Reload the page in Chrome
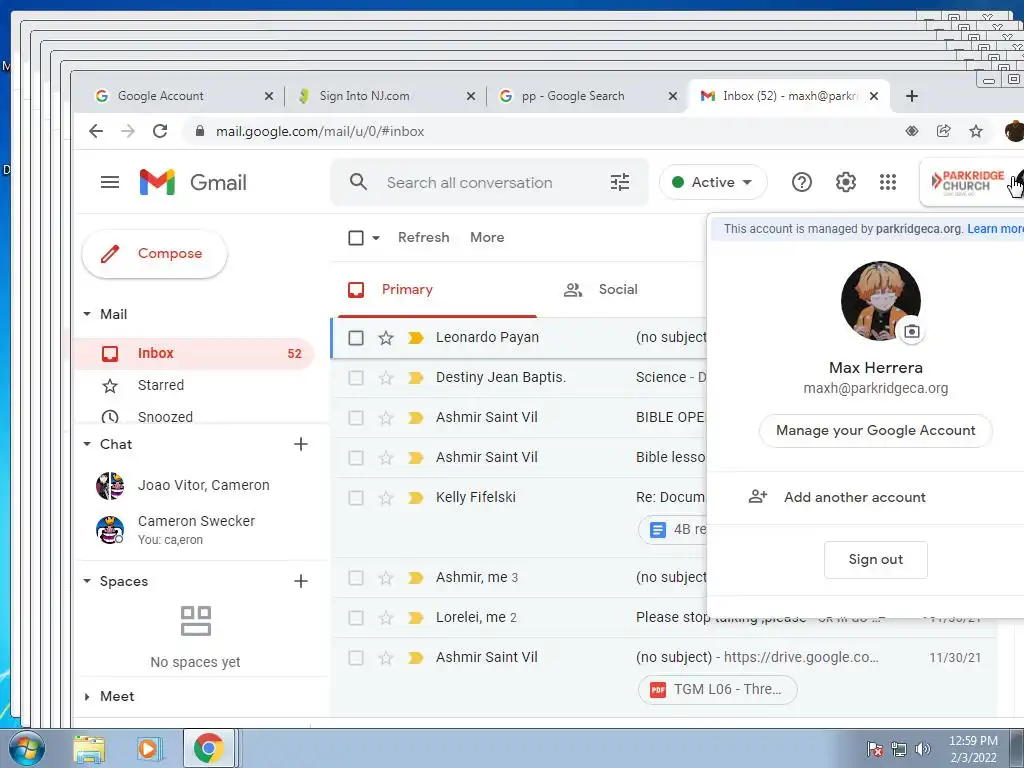This screenshot has height=768, width=1024. point(160,131)
